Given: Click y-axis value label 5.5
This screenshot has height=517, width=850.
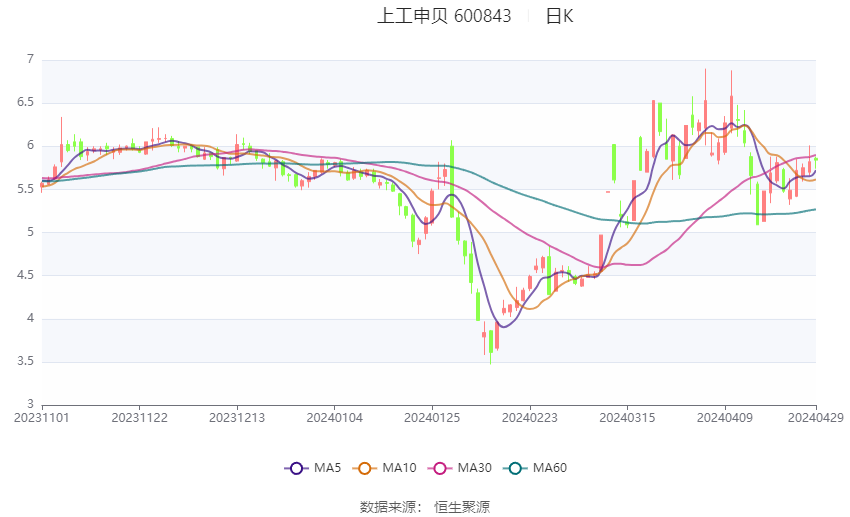Looking at the screenshot, I should click(25, 189).
